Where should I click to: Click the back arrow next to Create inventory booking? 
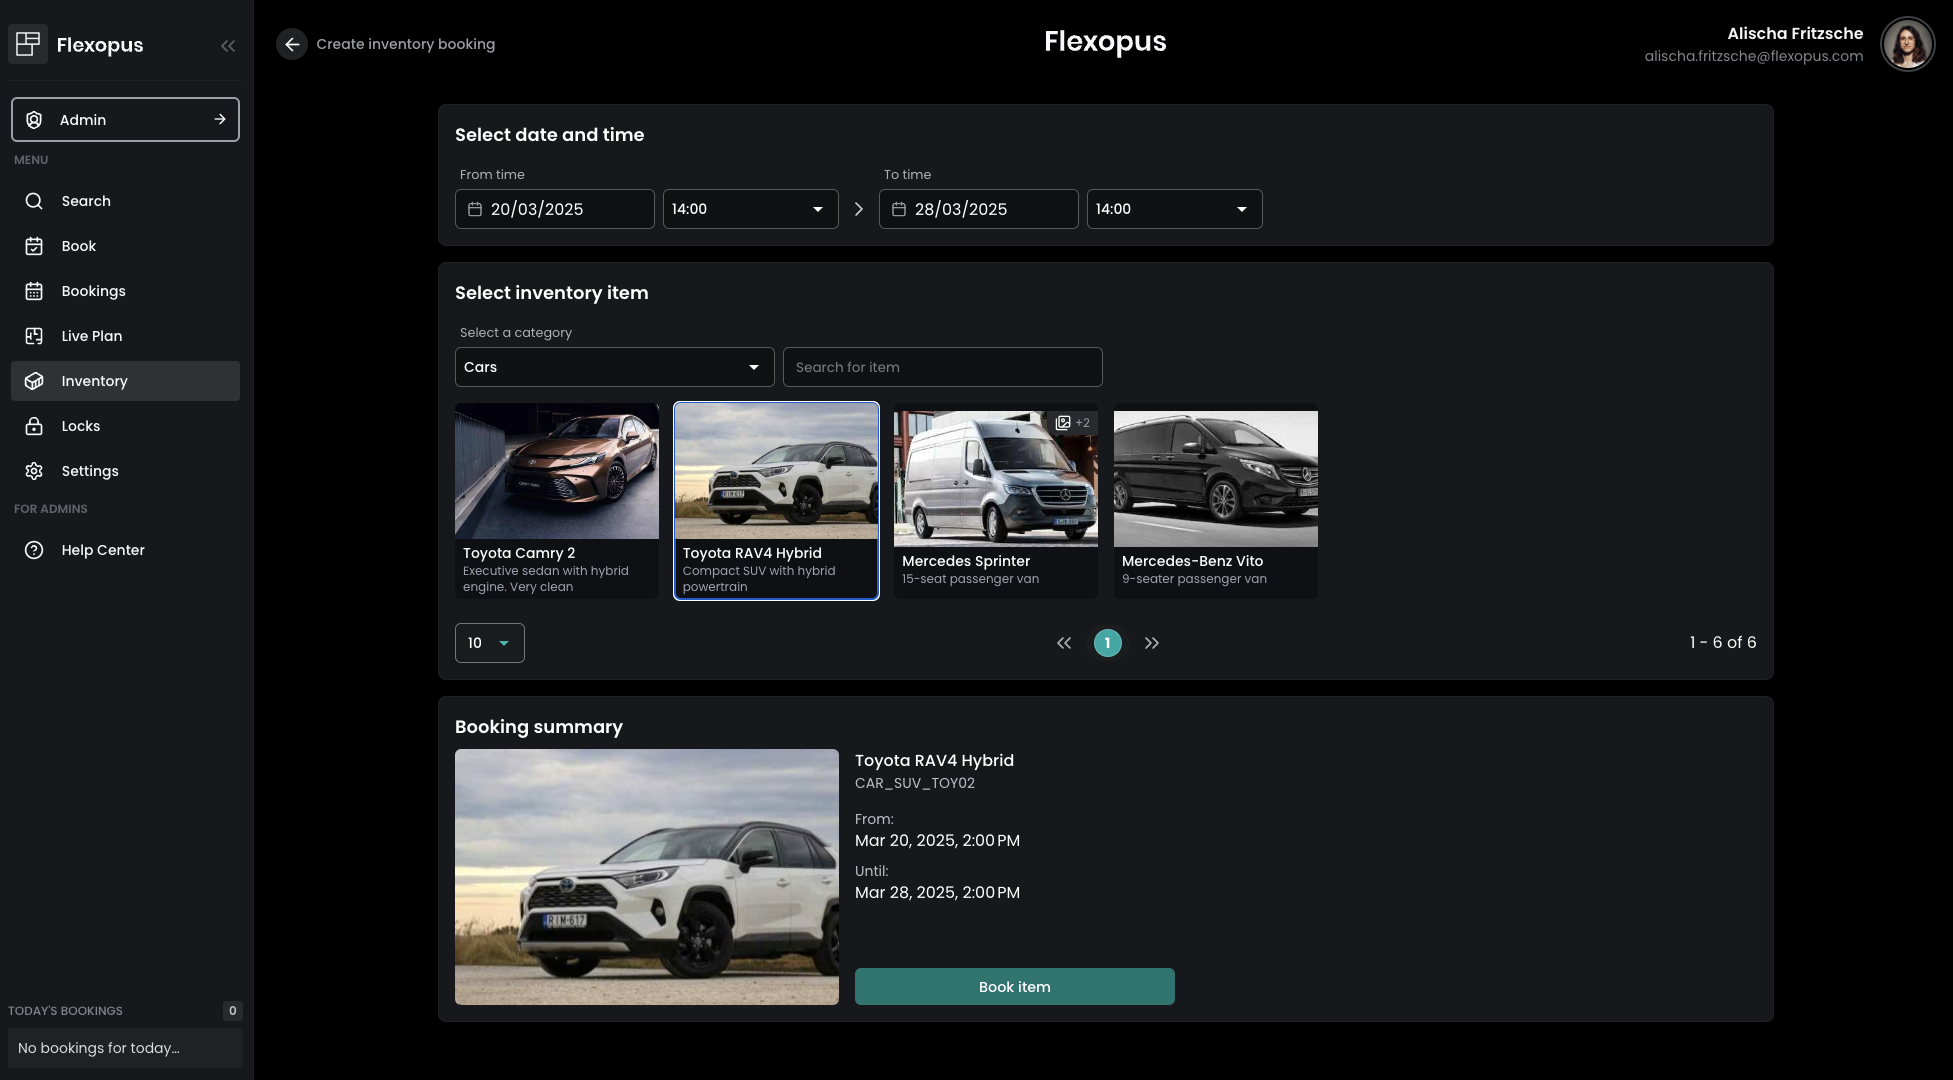[291, 44]
